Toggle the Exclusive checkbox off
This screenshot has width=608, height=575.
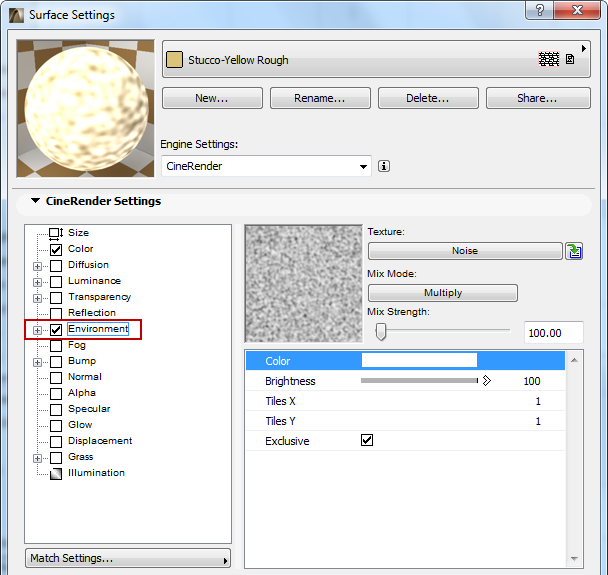point(367,440)
